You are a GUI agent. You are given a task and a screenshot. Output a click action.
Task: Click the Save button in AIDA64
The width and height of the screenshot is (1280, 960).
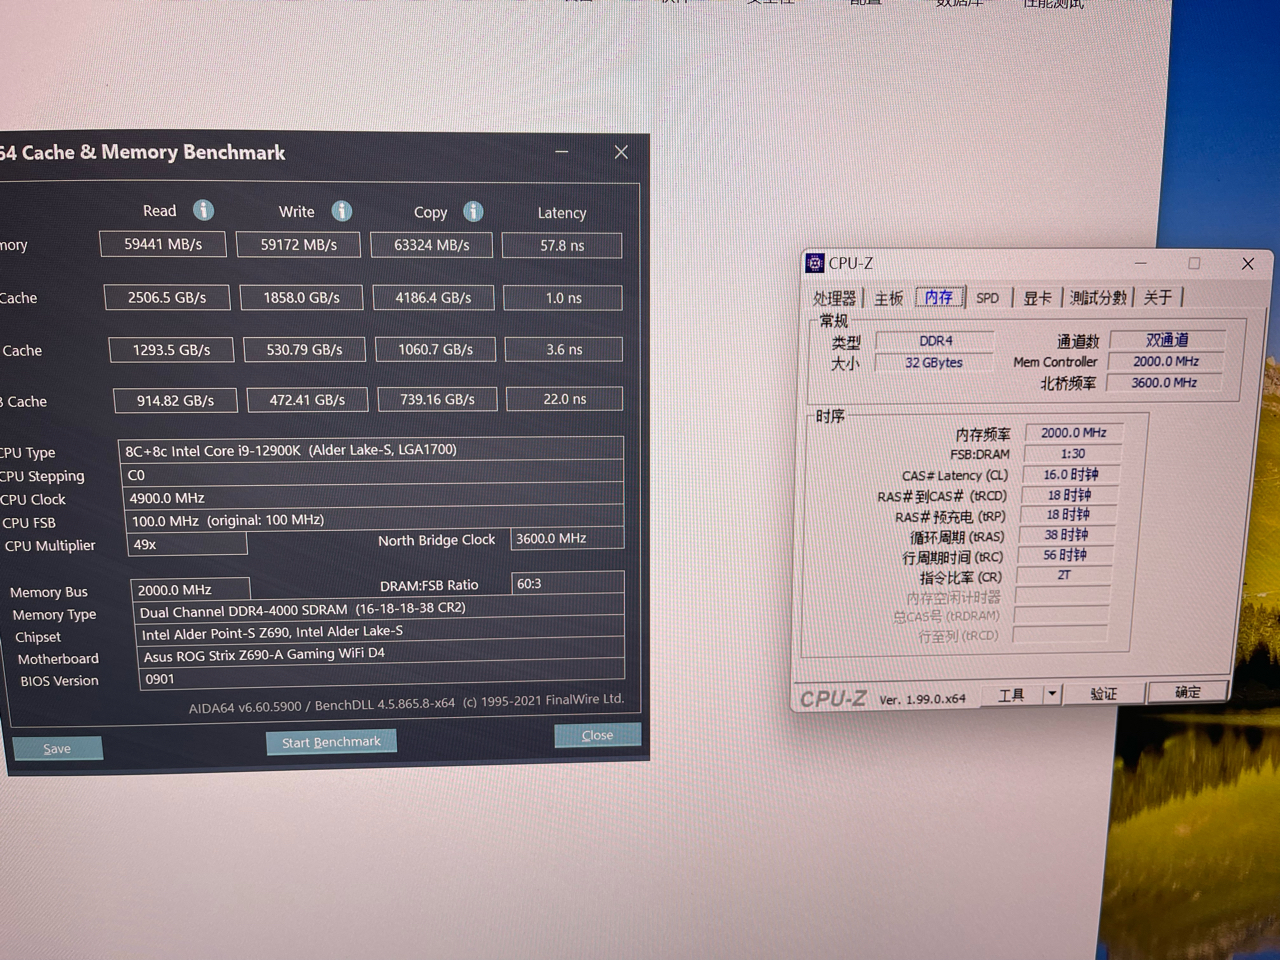(x=57, y=748)
